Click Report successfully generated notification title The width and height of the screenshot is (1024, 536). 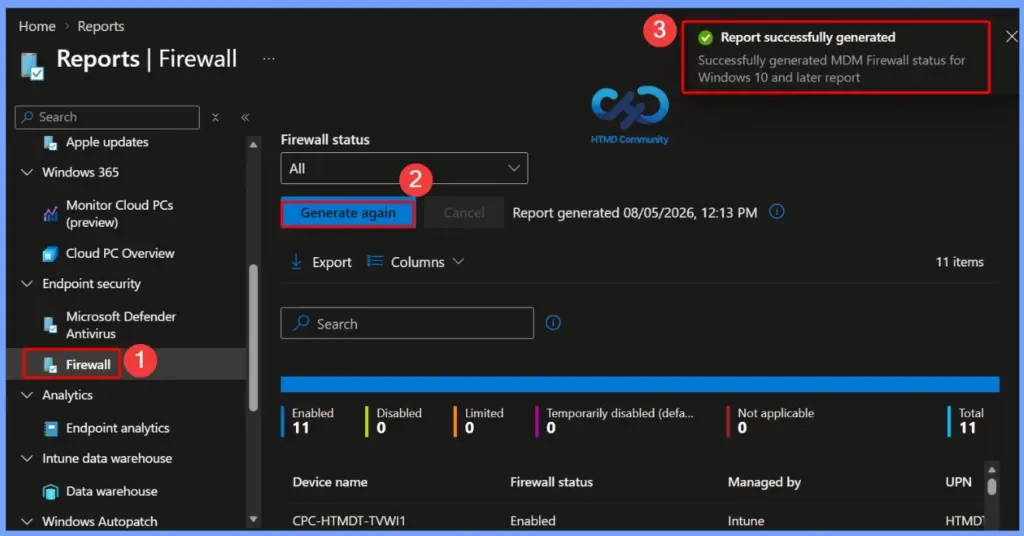tap(808, 38)
